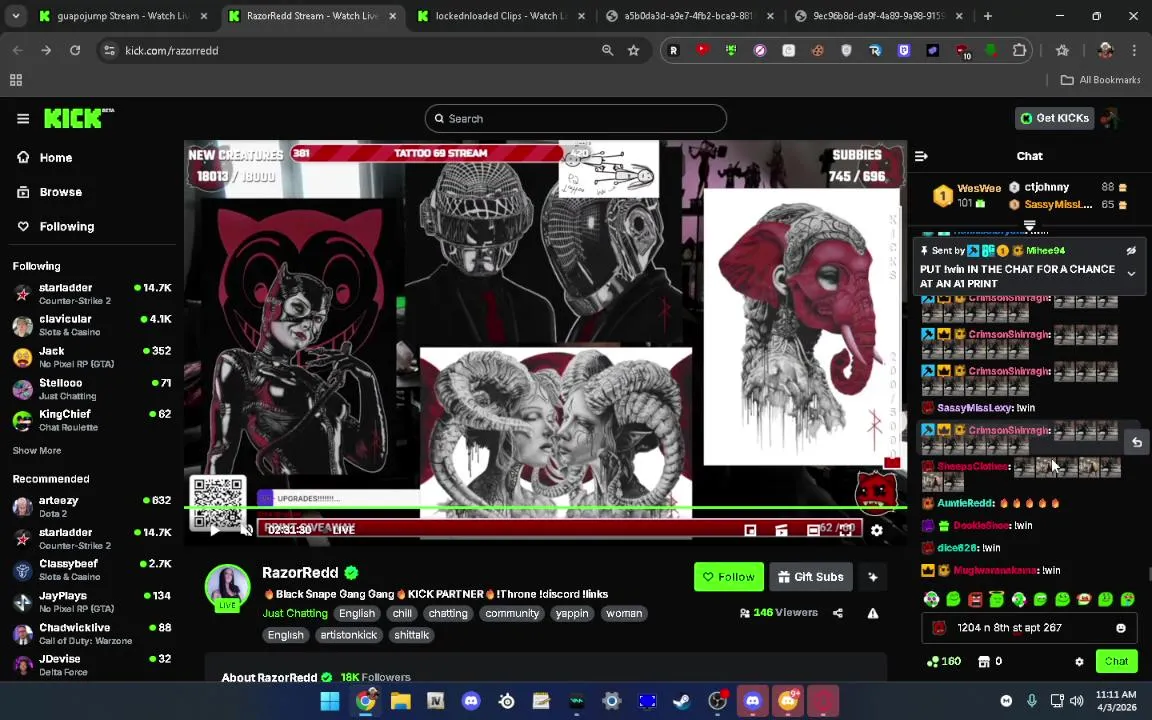Open Jack's No Pixel RP channel
1152x720 pixels.
(x=92, y=357)
